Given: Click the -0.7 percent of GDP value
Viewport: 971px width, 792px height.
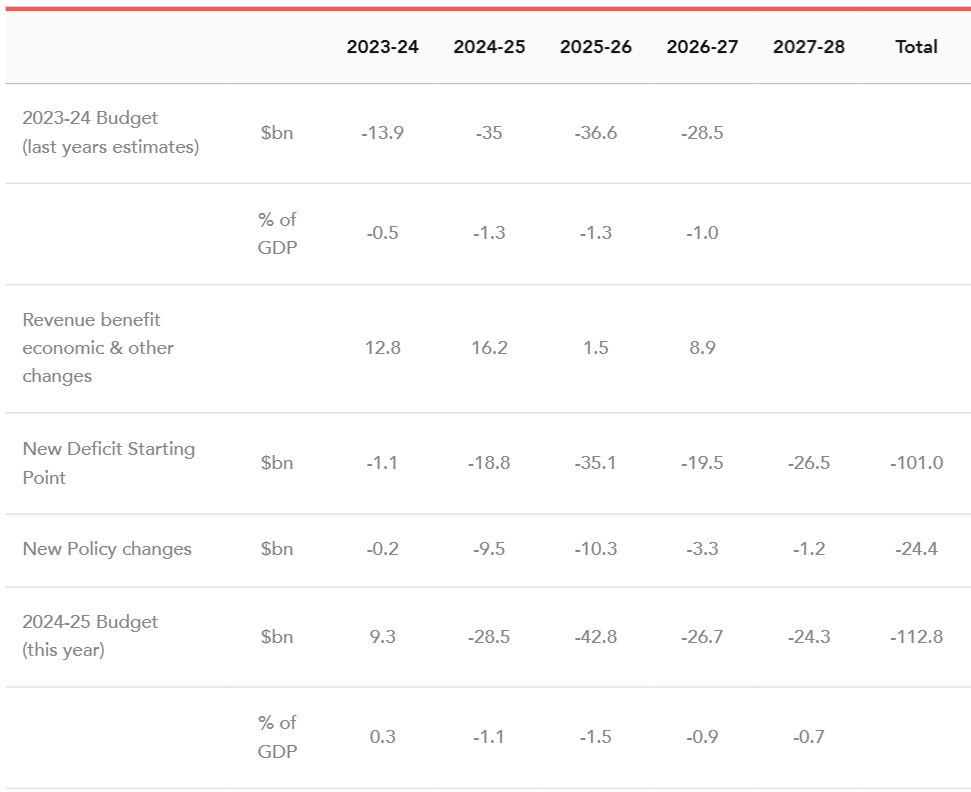Looking at the screenshot, I should 809,737.
